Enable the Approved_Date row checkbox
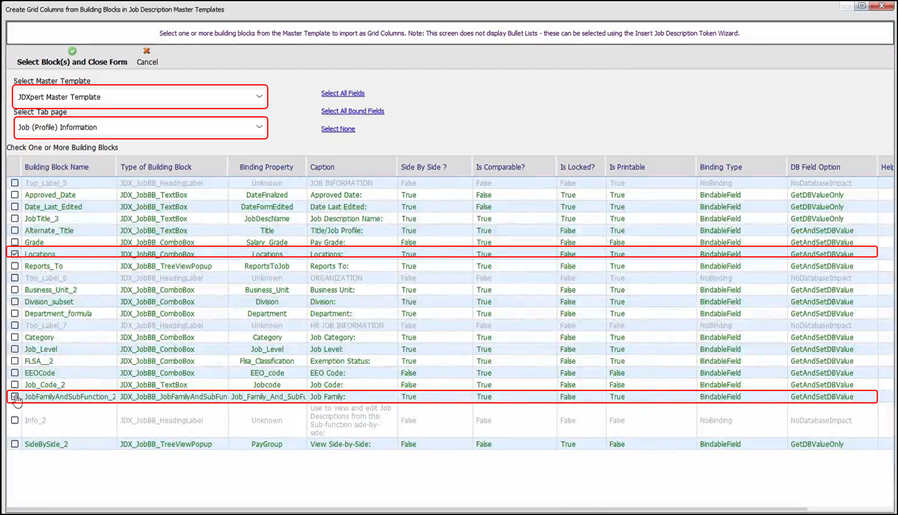Screen dimensions: 899x515 point(15,195)
